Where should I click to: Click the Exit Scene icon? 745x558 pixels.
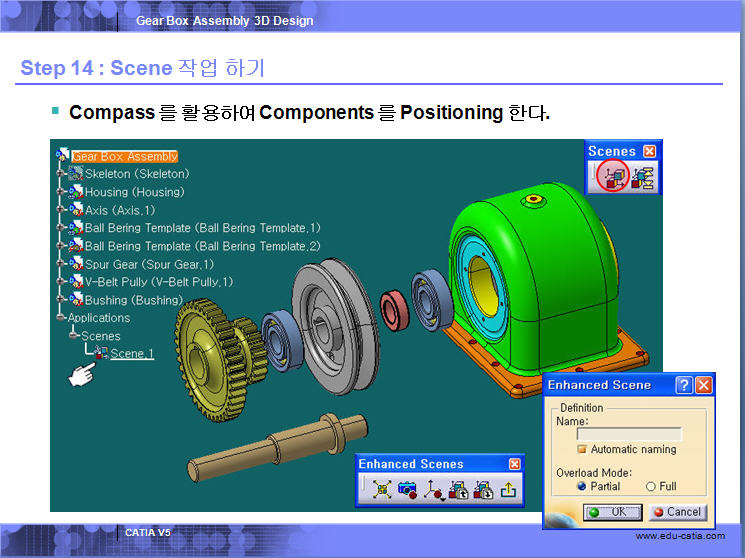508,489
